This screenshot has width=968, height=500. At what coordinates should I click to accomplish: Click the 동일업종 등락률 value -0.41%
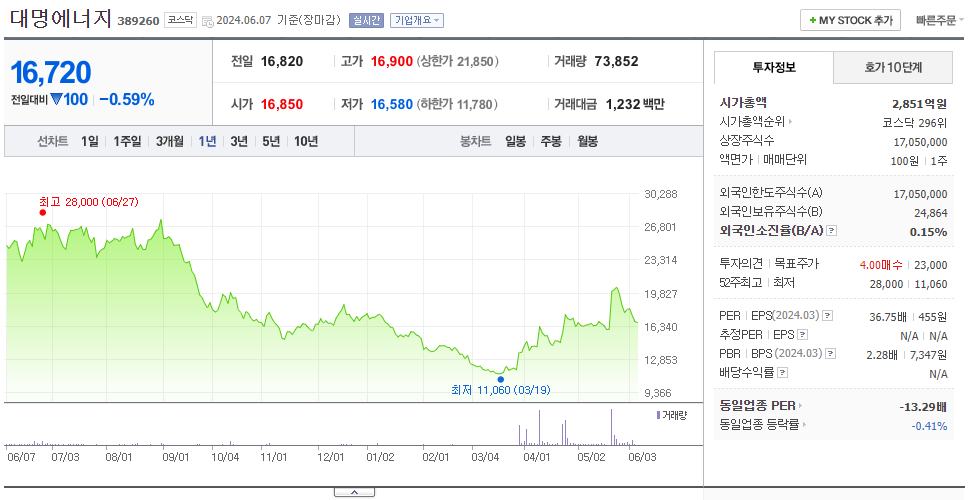pyautogui.click(x=930, y=425)
